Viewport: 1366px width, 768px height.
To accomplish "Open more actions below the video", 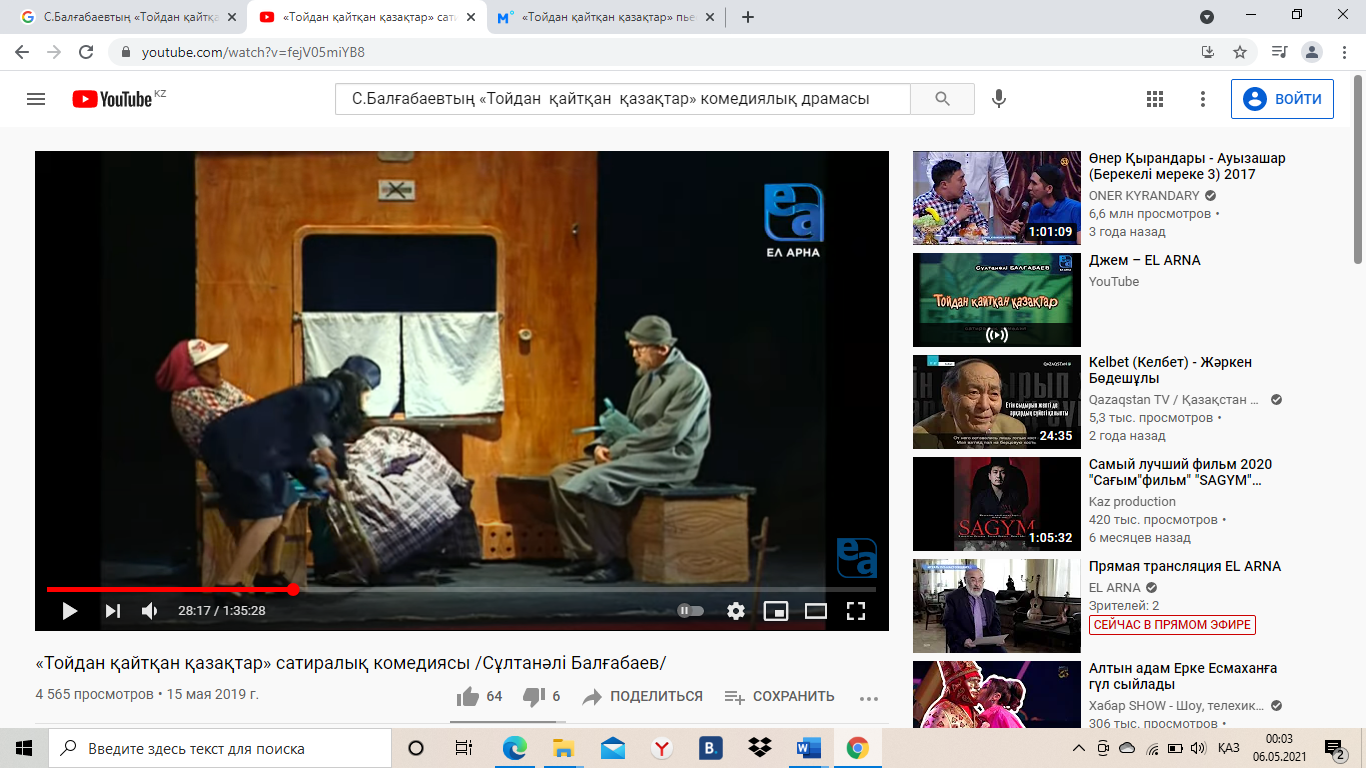I will pos(868,698).
